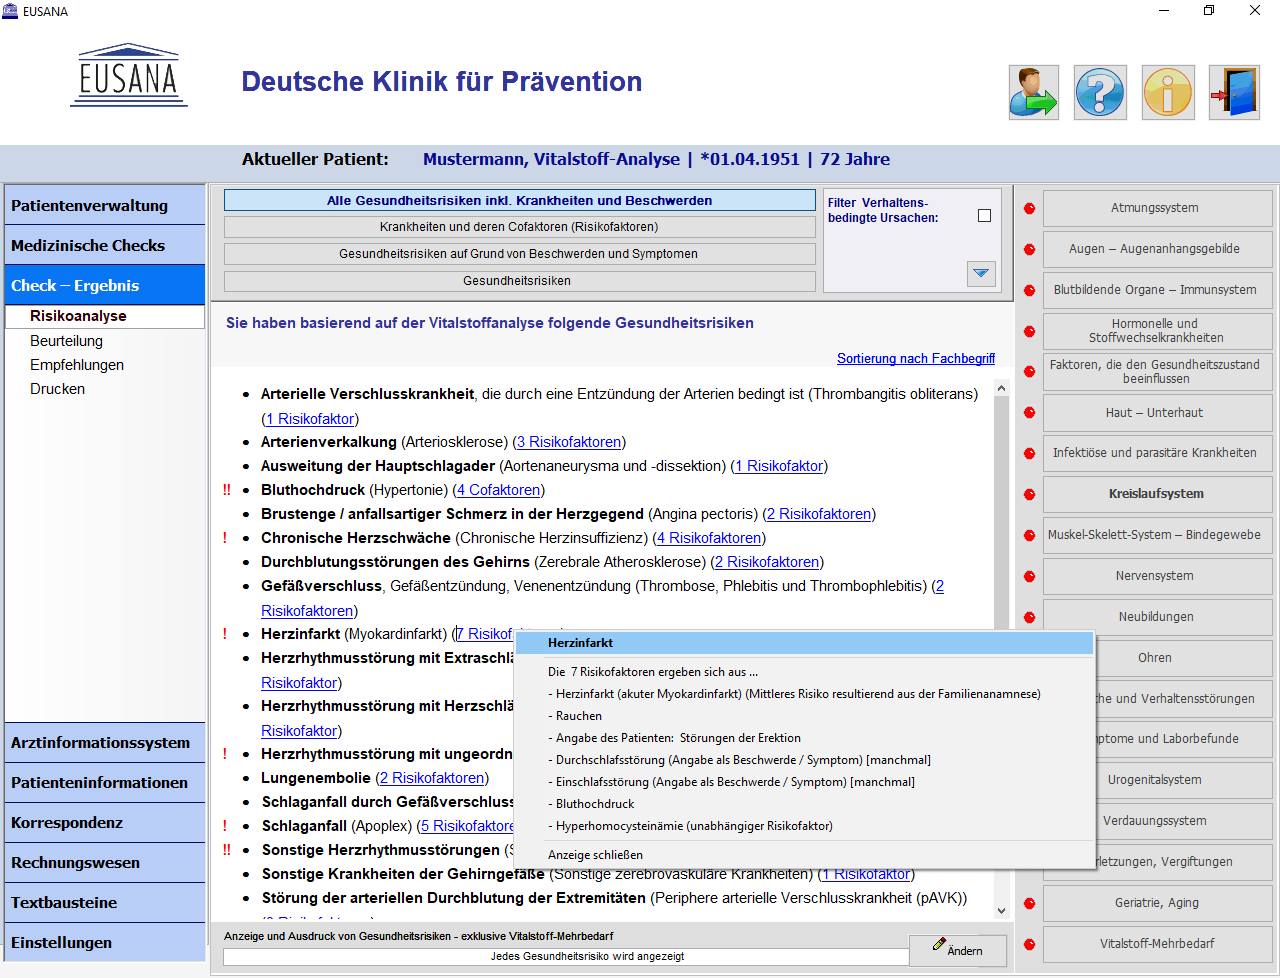Open Medizinische Checks section
Image resolution: width=1280 pixels, height=978 pixels.
pyautogui.click(x=105, y=245)
